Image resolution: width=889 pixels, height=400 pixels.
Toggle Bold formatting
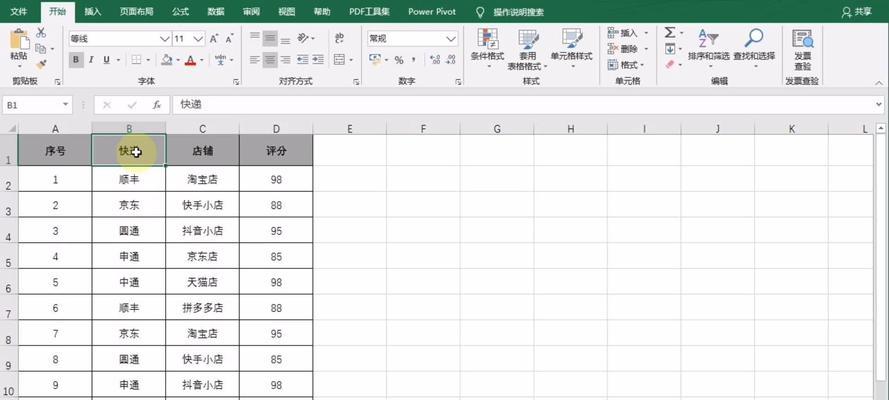pos(76,59)
